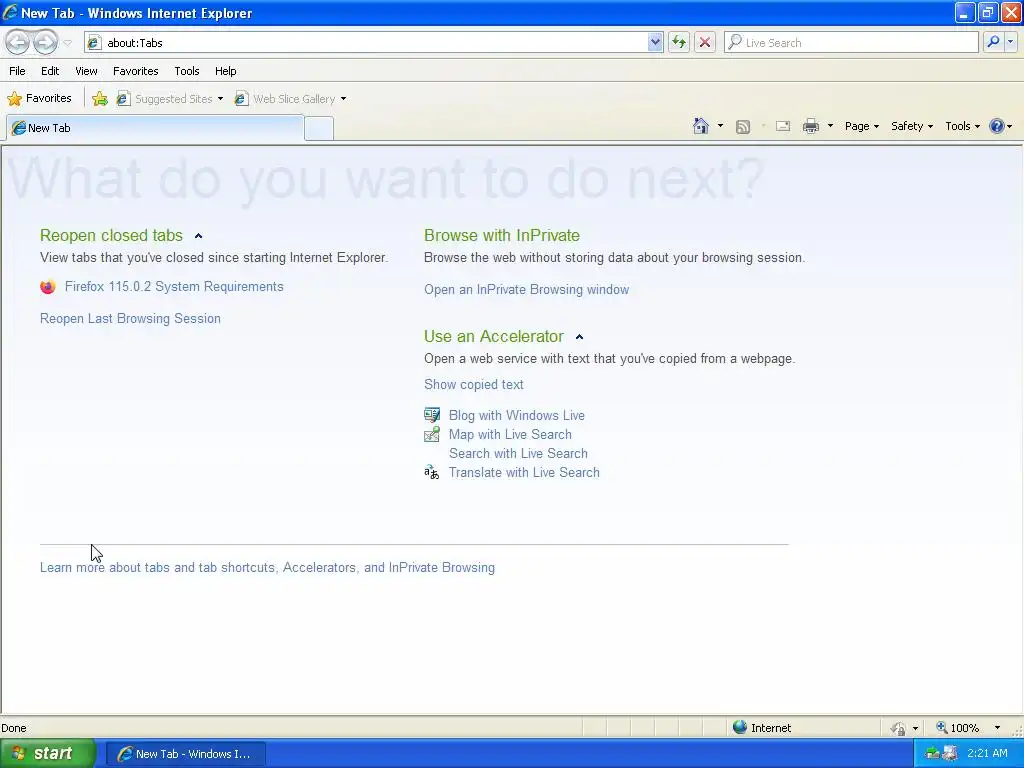
Task: Click New Tab taskbar button
Action: tap(185, 754)
